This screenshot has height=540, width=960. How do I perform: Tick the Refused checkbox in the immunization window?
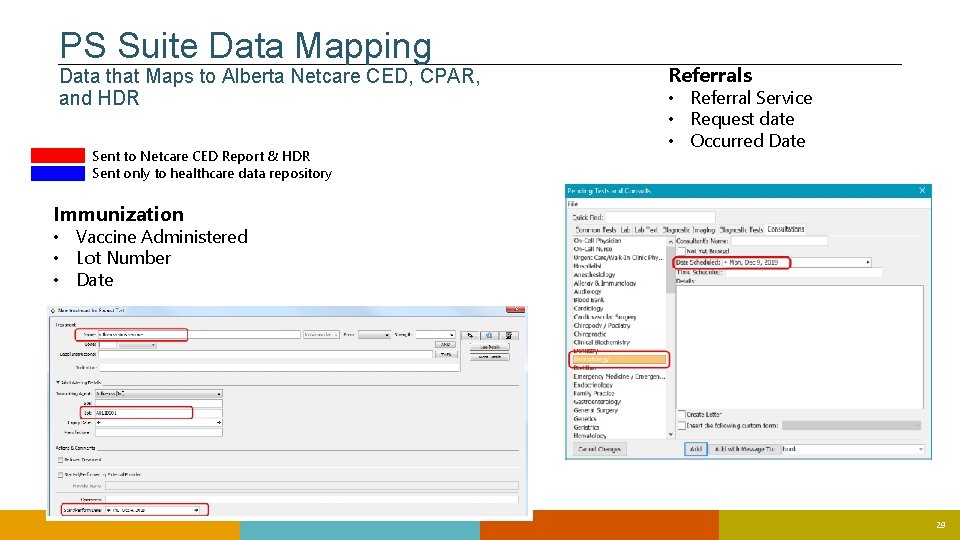60,460
